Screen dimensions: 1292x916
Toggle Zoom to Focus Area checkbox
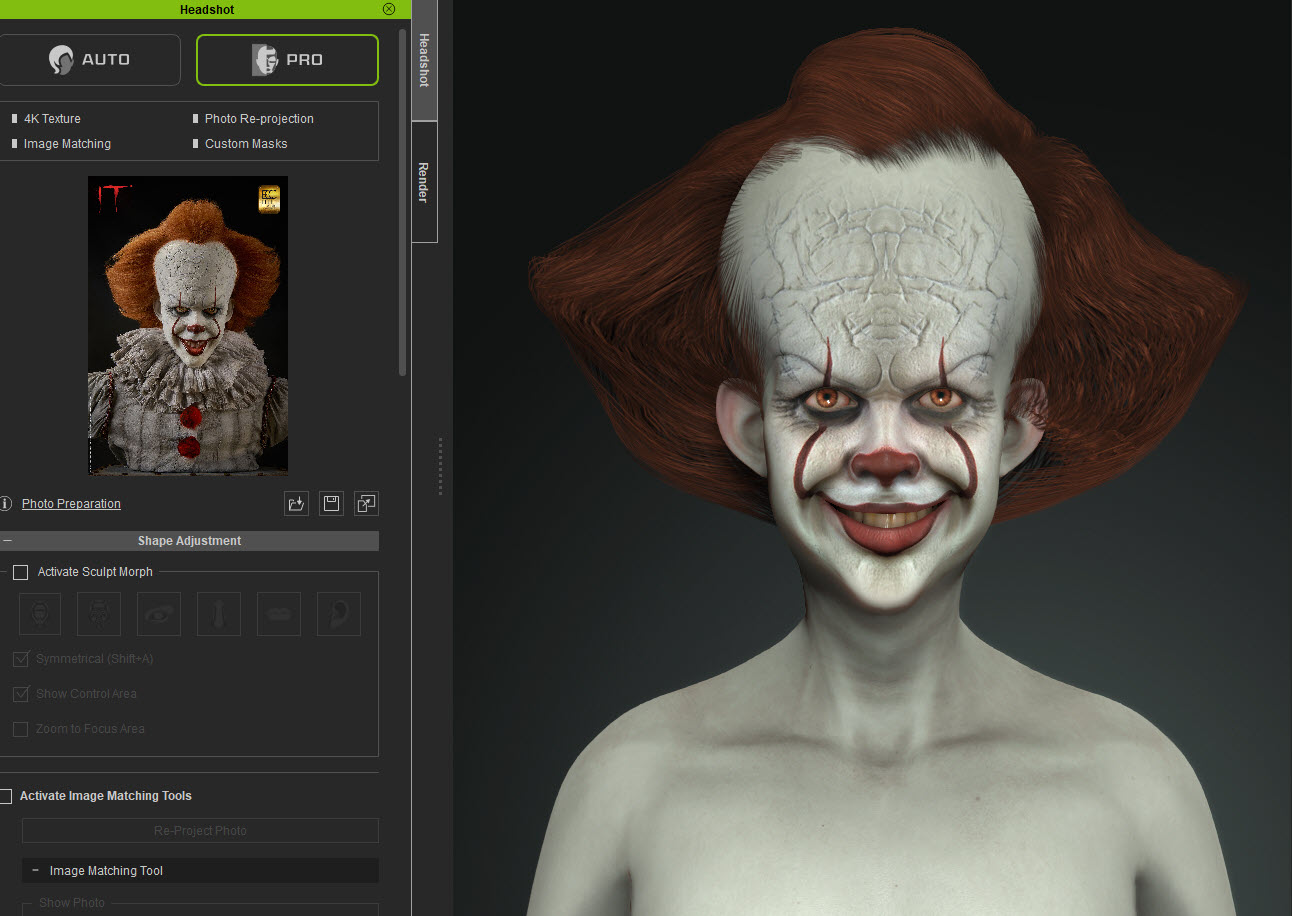[20, 729]
